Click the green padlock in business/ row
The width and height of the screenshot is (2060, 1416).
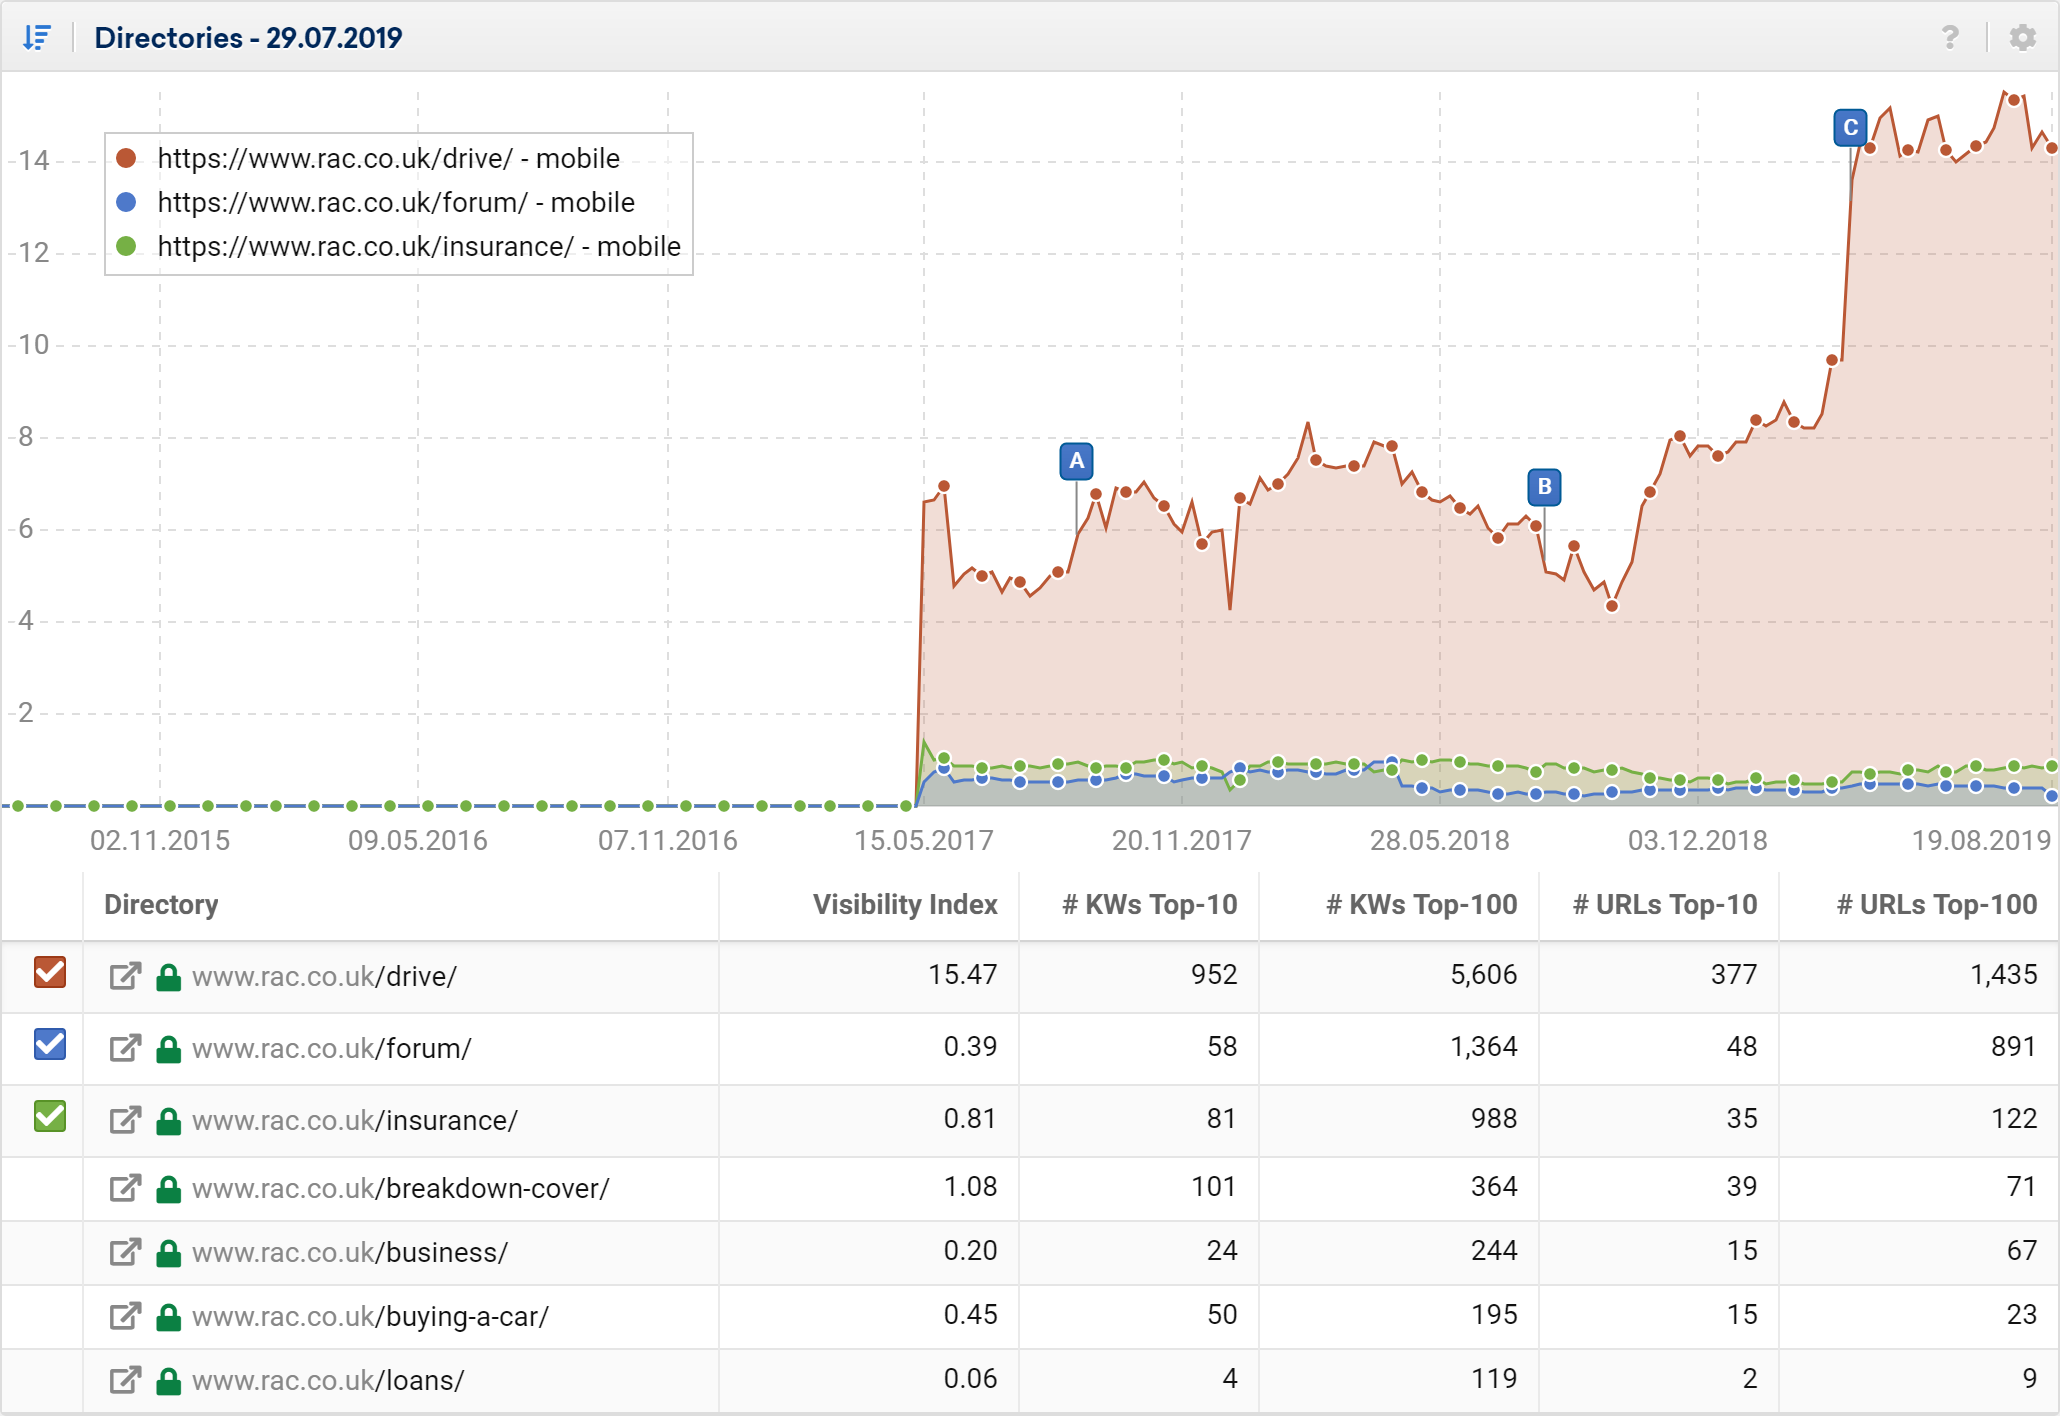pyautogui.click(x=169, y=1253)
